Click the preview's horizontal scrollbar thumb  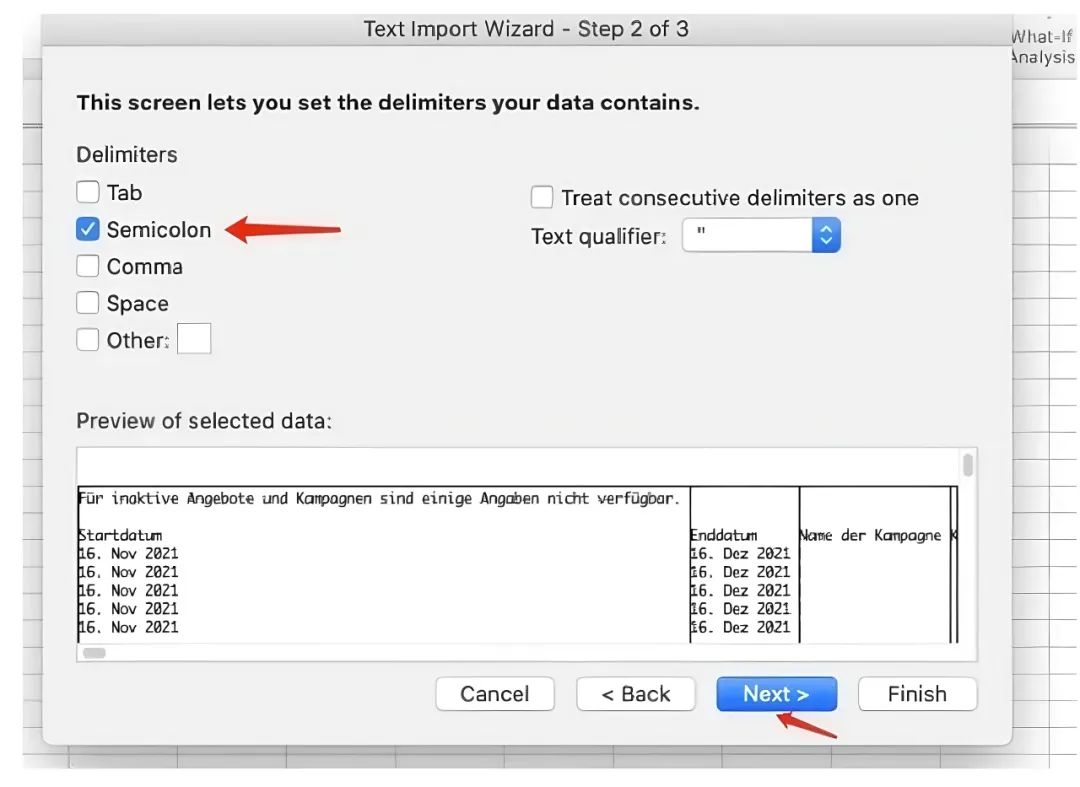coord(94,652)
